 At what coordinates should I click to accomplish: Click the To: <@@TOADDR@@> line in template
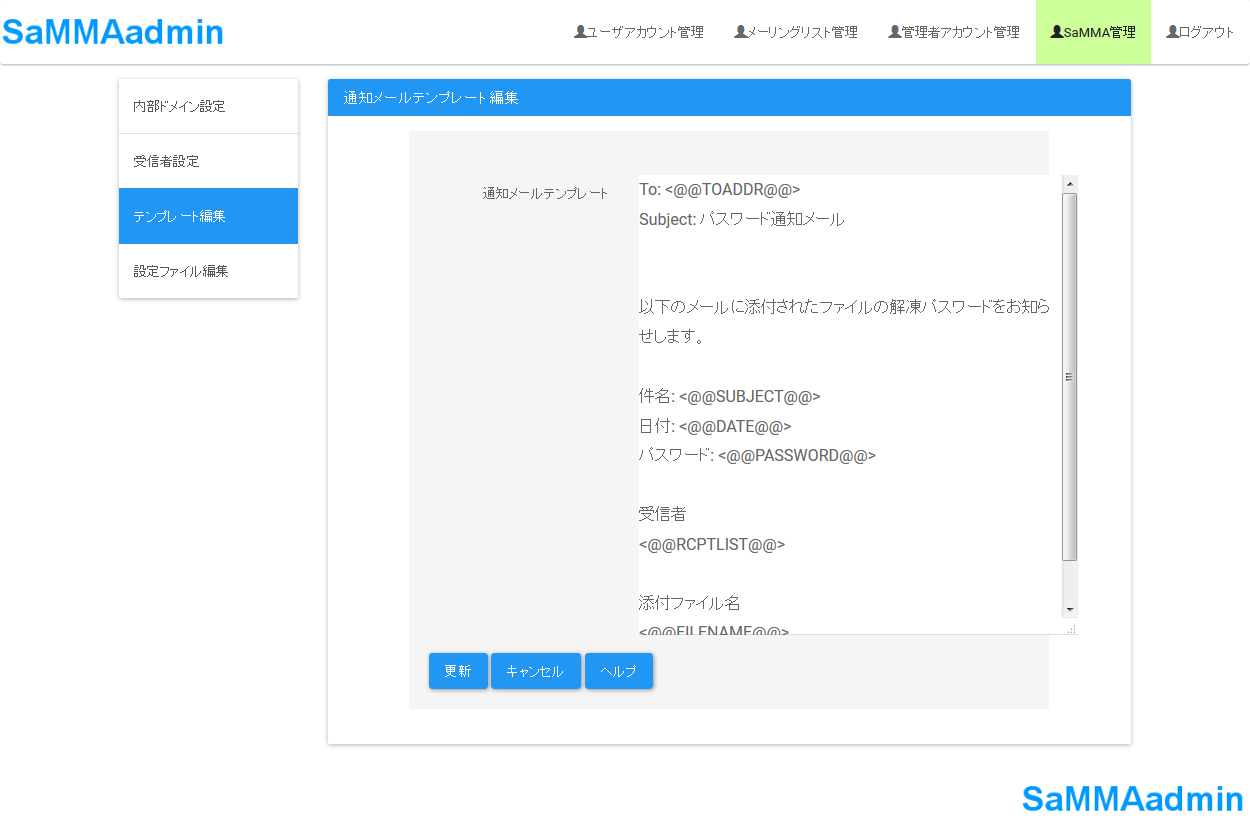tap(720, 190)
